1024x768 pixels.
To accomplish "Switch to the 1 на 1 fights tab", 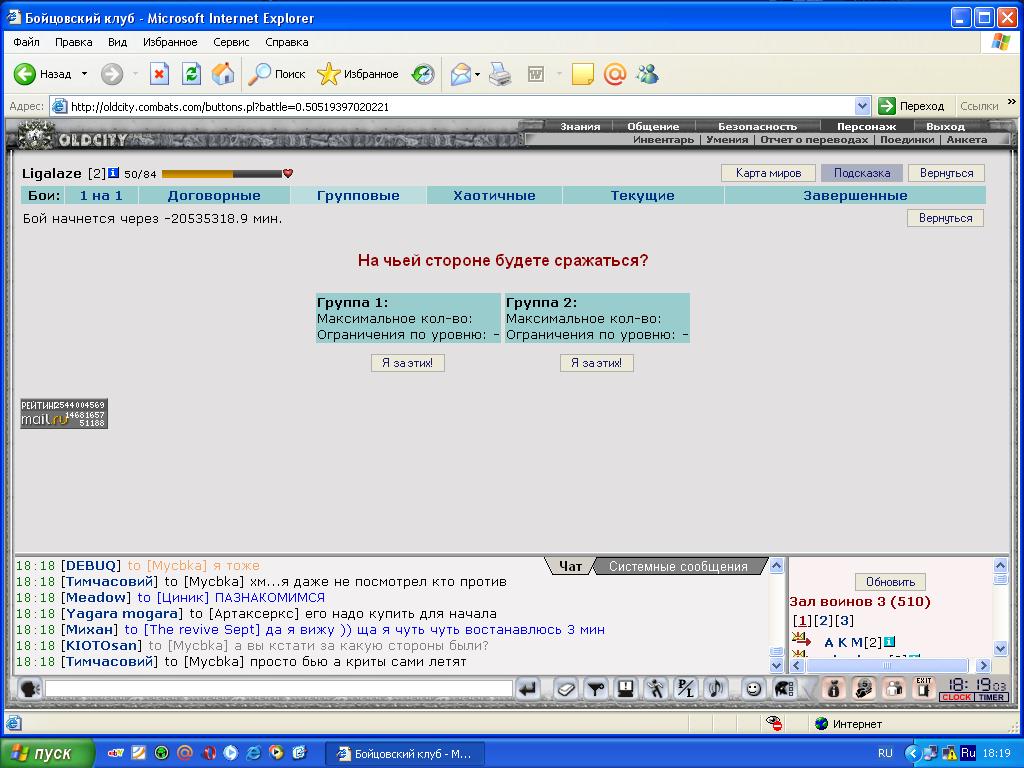I will pyautogui.click(x=101, y=195).
